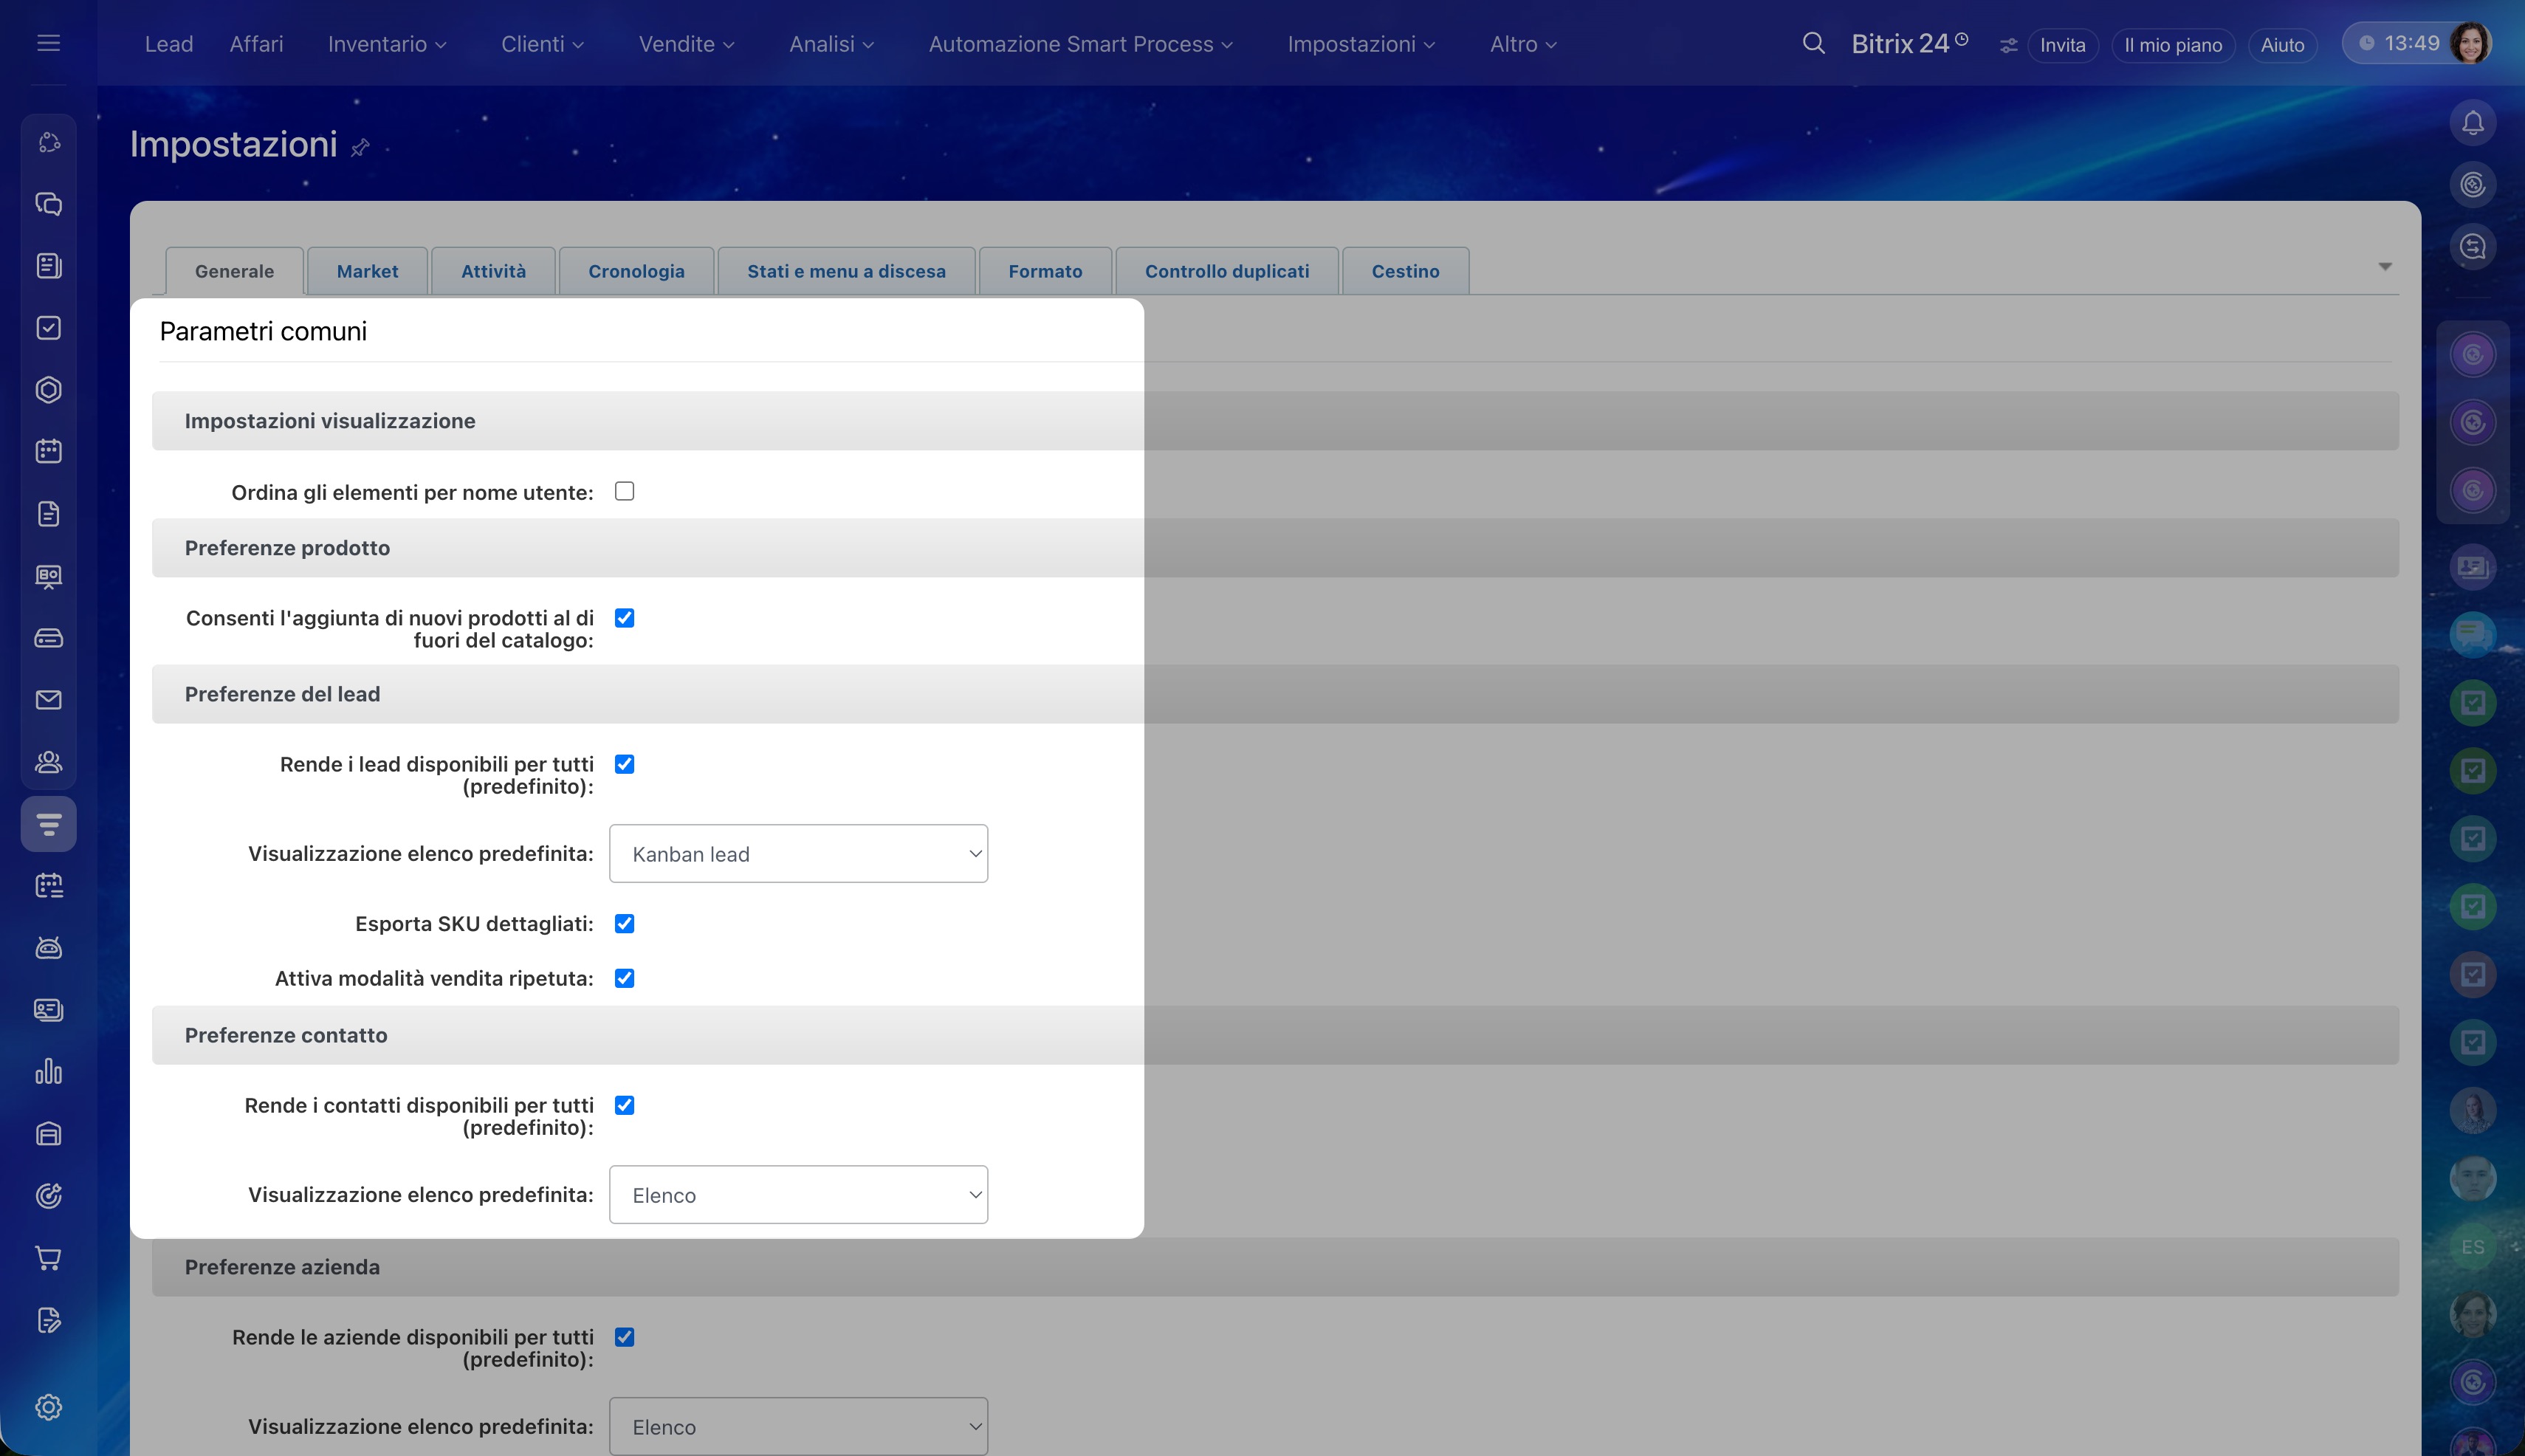This screenshot has height=1456, width=2525.
Task: Enable ordering elements by user name
Action: click(x=624, y=491)
